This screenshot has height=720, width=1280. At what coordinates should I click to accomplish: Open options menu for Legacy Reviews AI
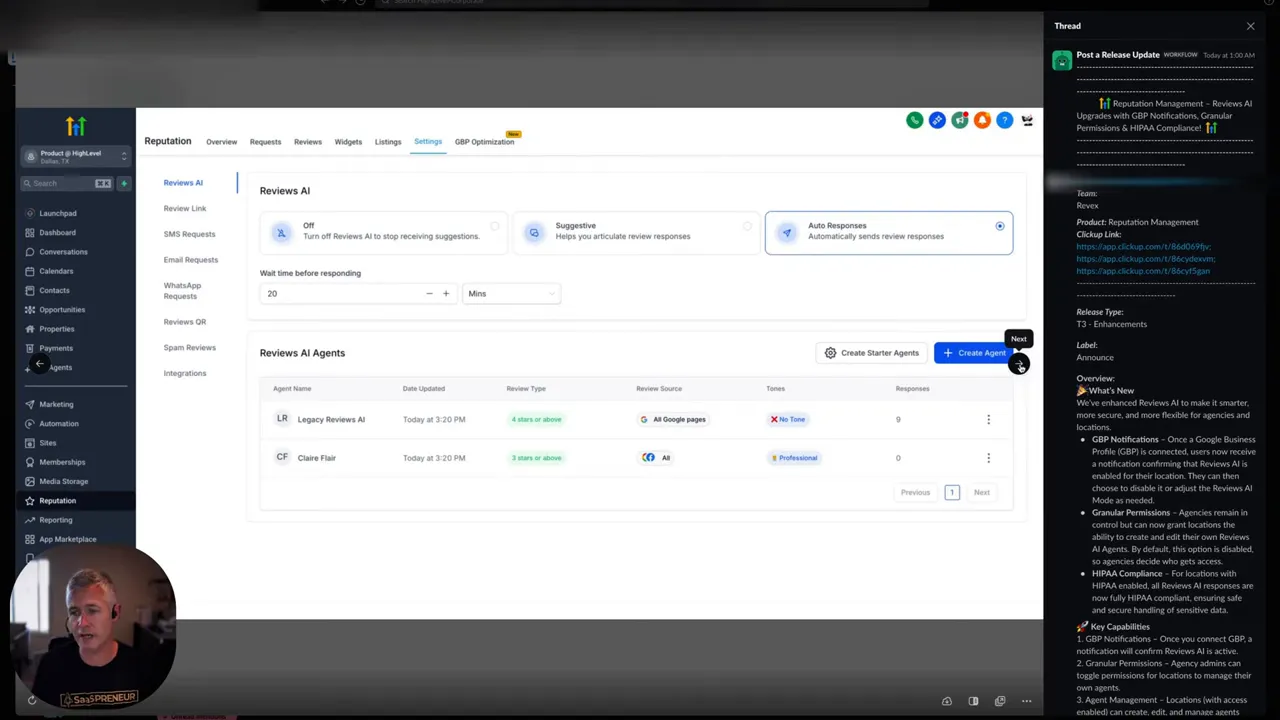[x=988, y=419]
